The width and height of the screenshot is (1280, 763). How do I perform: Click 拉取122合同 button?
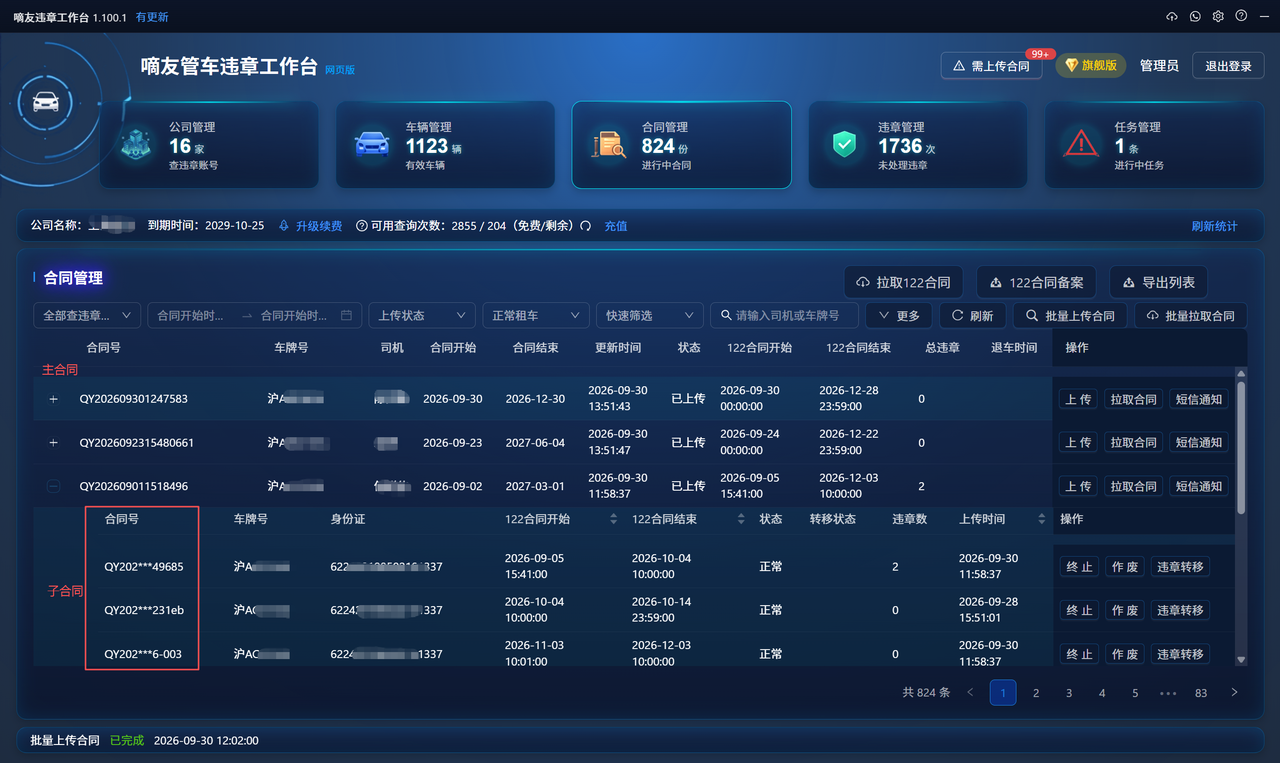tap(904, 282)
